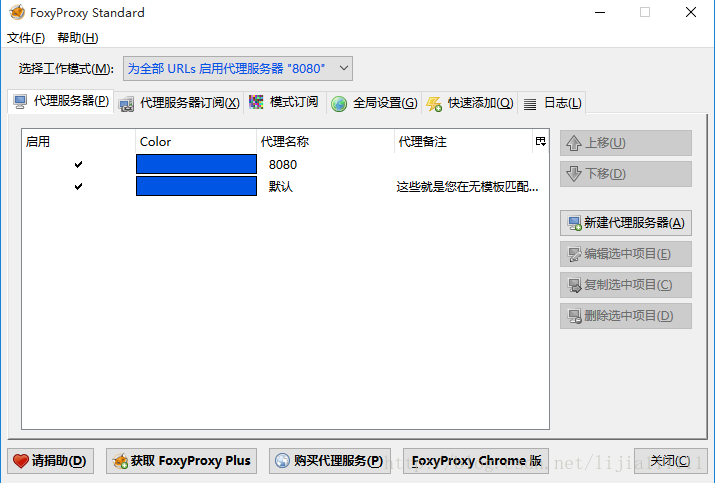Click the 默认 proxy note text 这些就是您在无模板匹配
This screenshot has width=715, height=483.
click(467, 187)
